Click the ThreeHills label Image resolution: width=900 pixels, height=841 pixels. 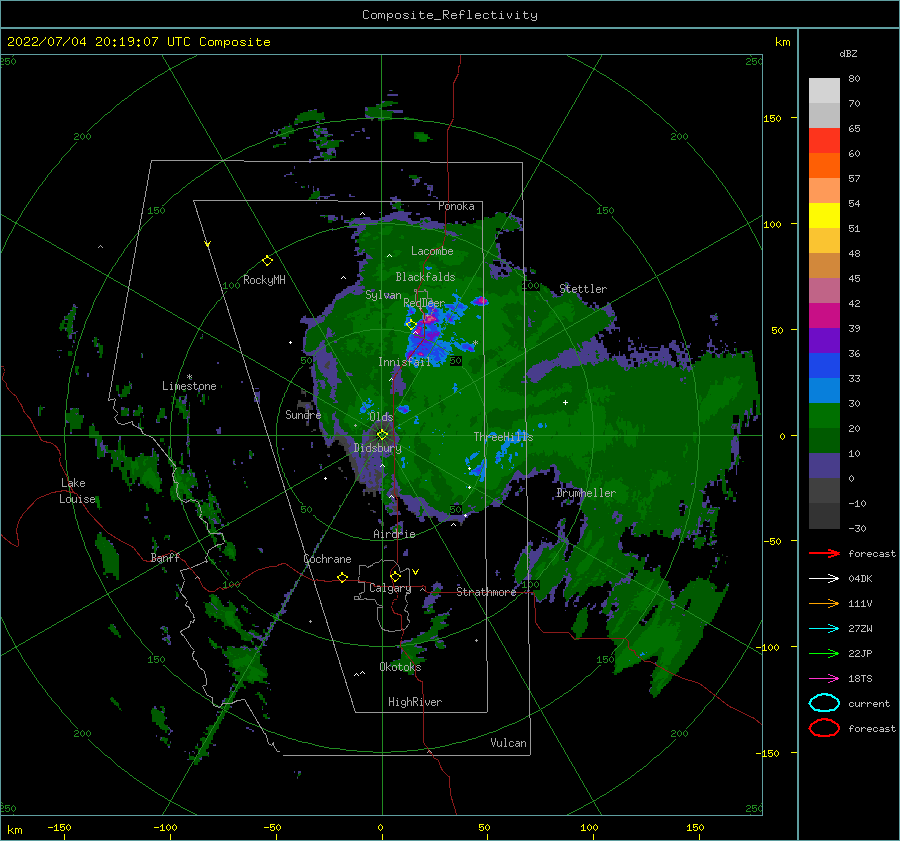coord(503,437)
